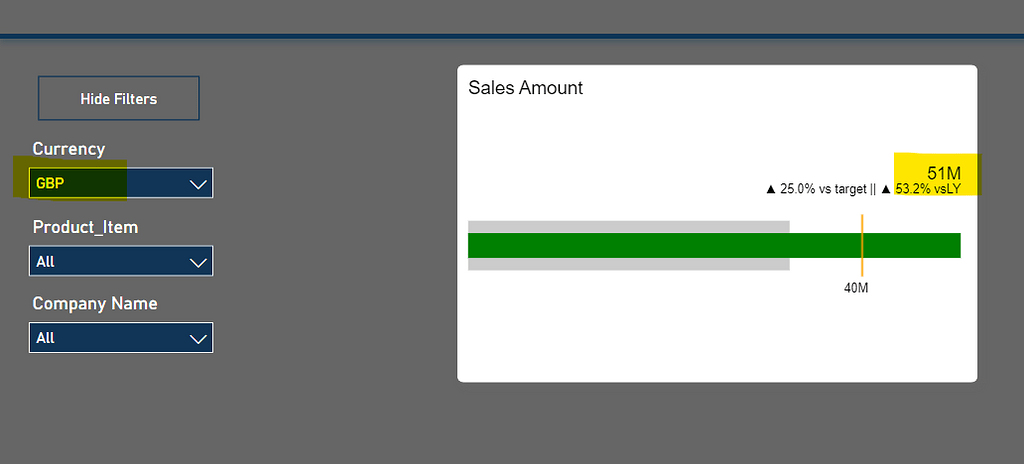Click the GBP value in Currency slicer
Image resolution: width=1024 pixels, height=464 pixels.
click(50, 183)
